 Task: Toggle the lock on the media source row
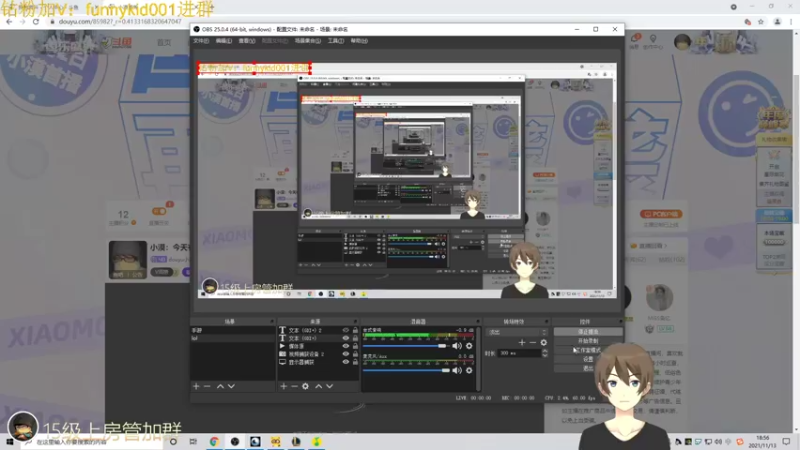356,346
